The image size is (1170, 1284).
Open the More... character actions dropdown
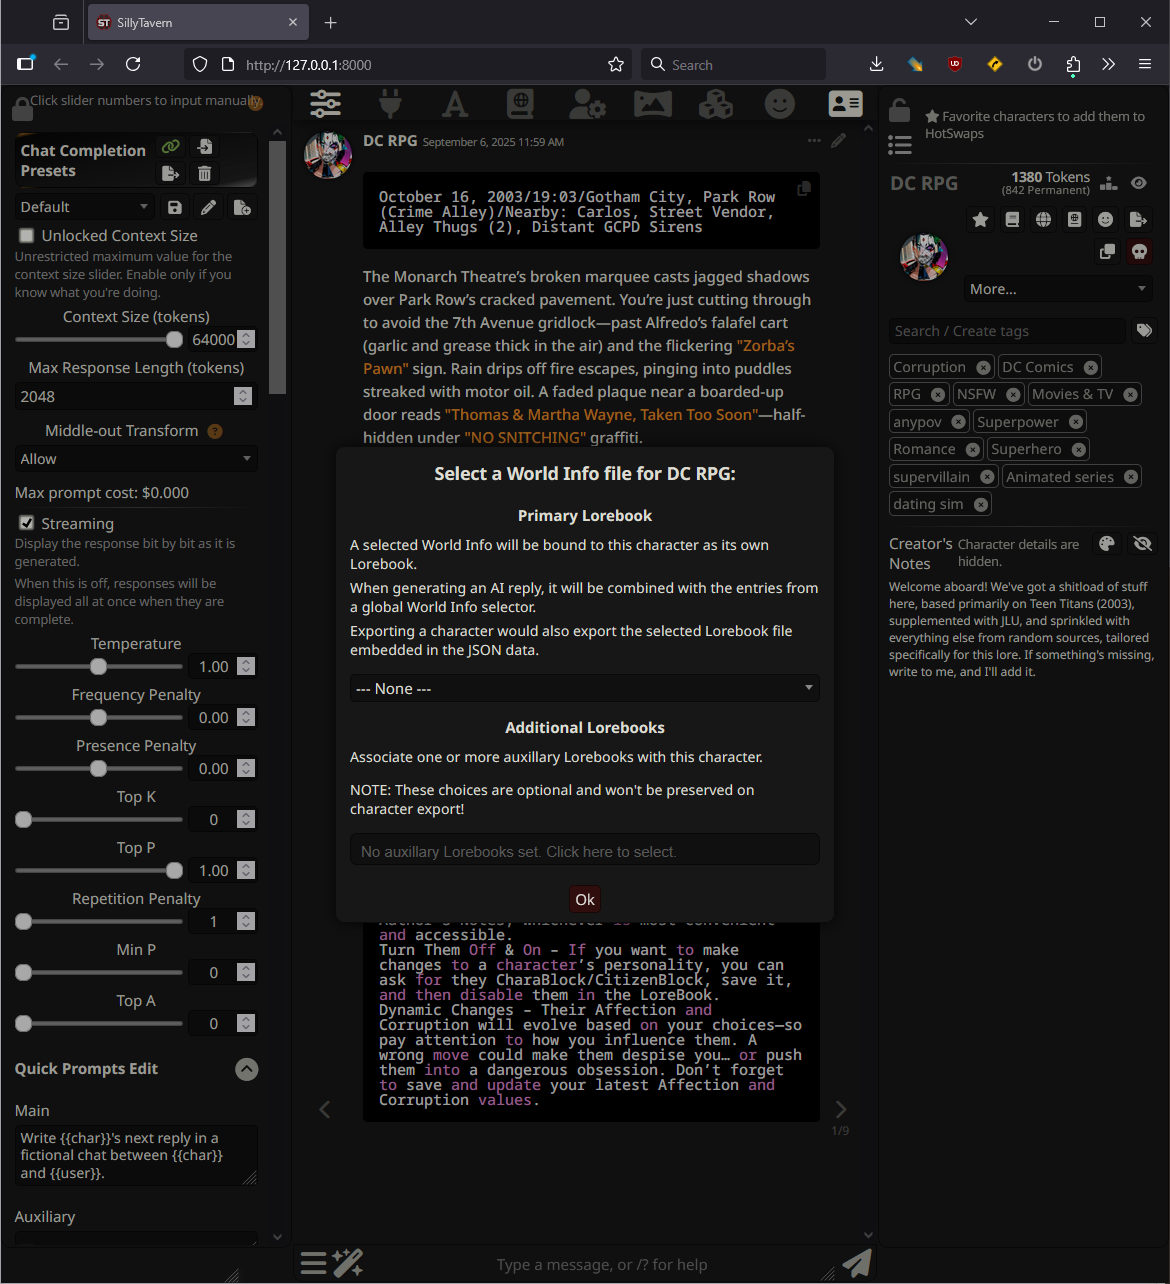[x=1058, y=289]
